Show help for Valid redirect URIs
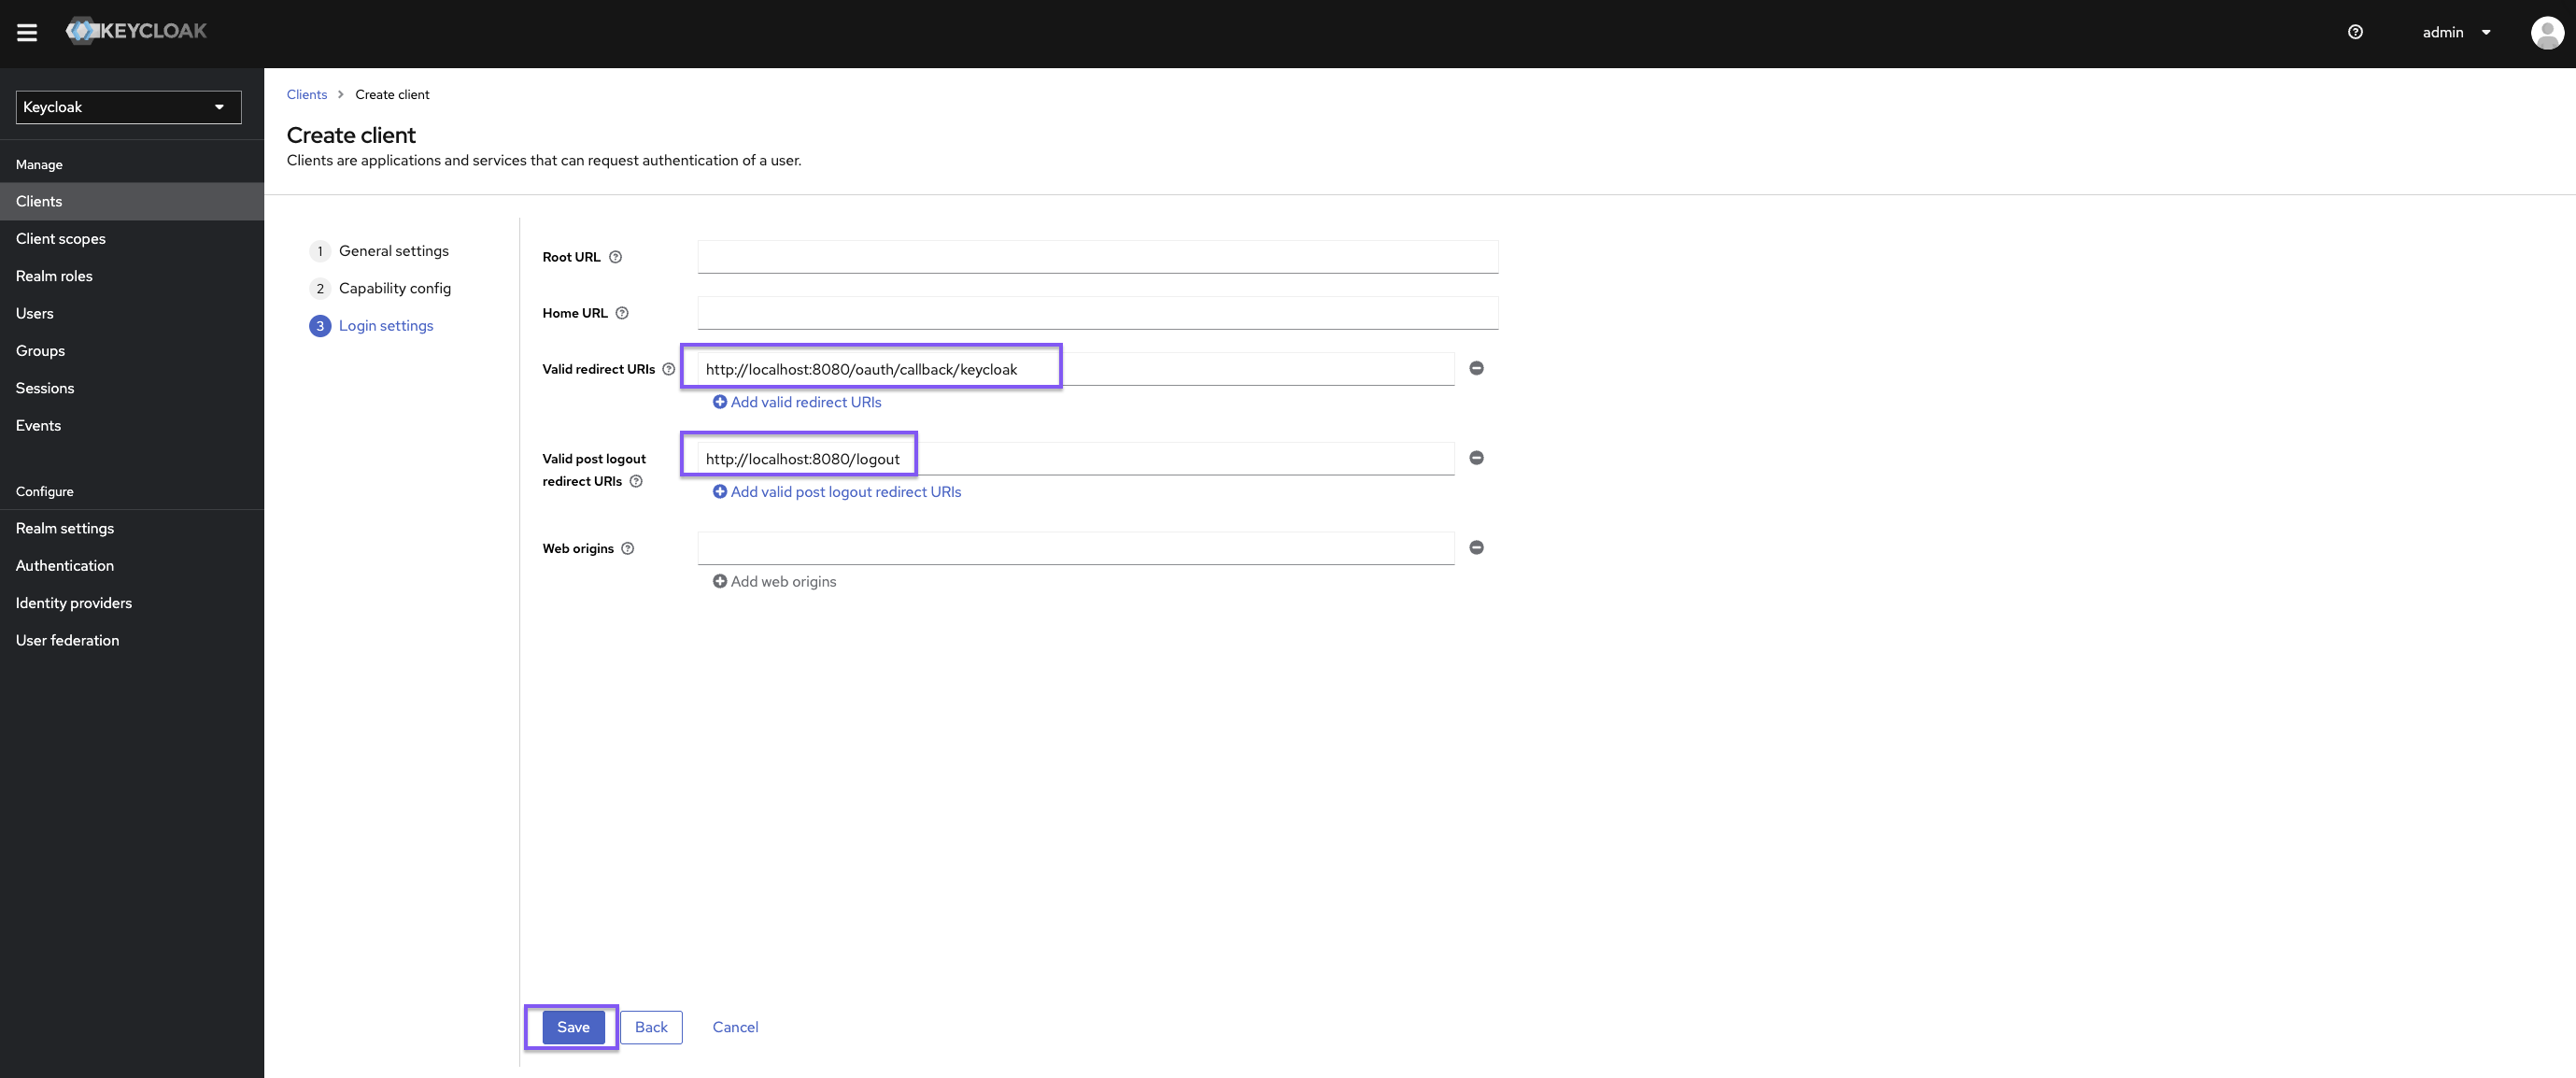2576x1078 pixels. (x=668, y=369)
